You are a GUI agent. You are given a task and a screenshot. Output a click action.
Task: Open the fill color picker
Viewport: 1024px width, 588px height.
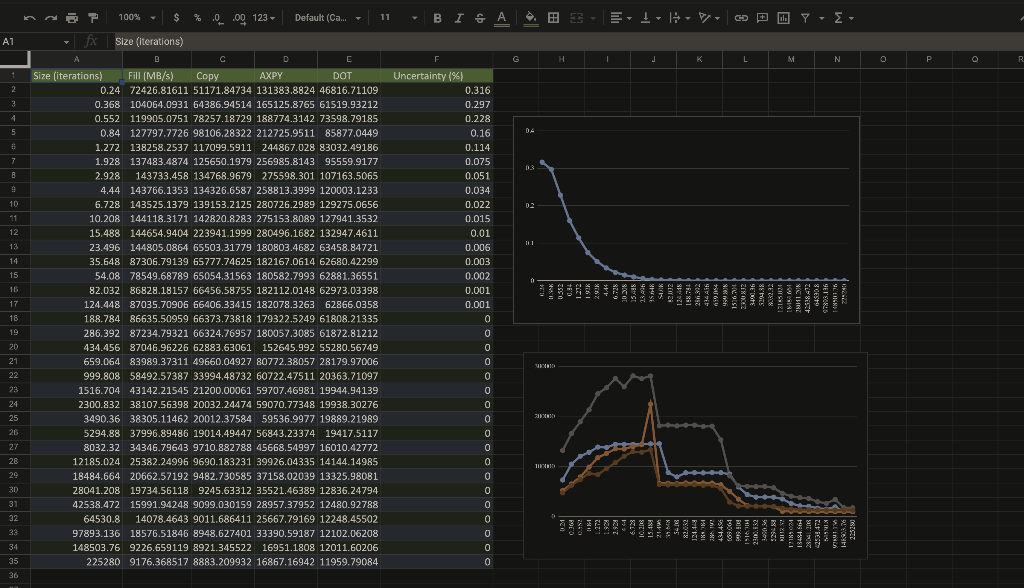coord(530,18)
